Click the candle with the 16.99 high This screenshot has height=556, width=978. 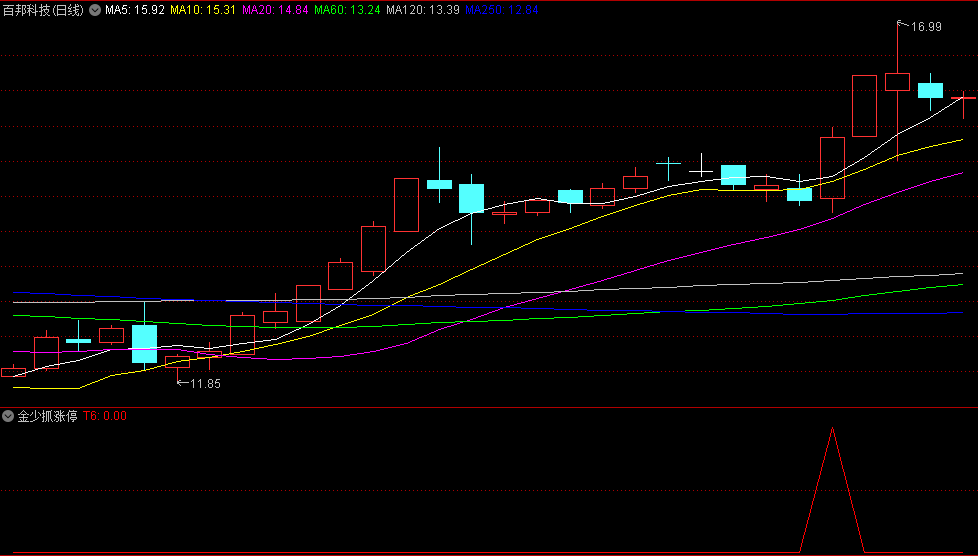click(898, 82)
